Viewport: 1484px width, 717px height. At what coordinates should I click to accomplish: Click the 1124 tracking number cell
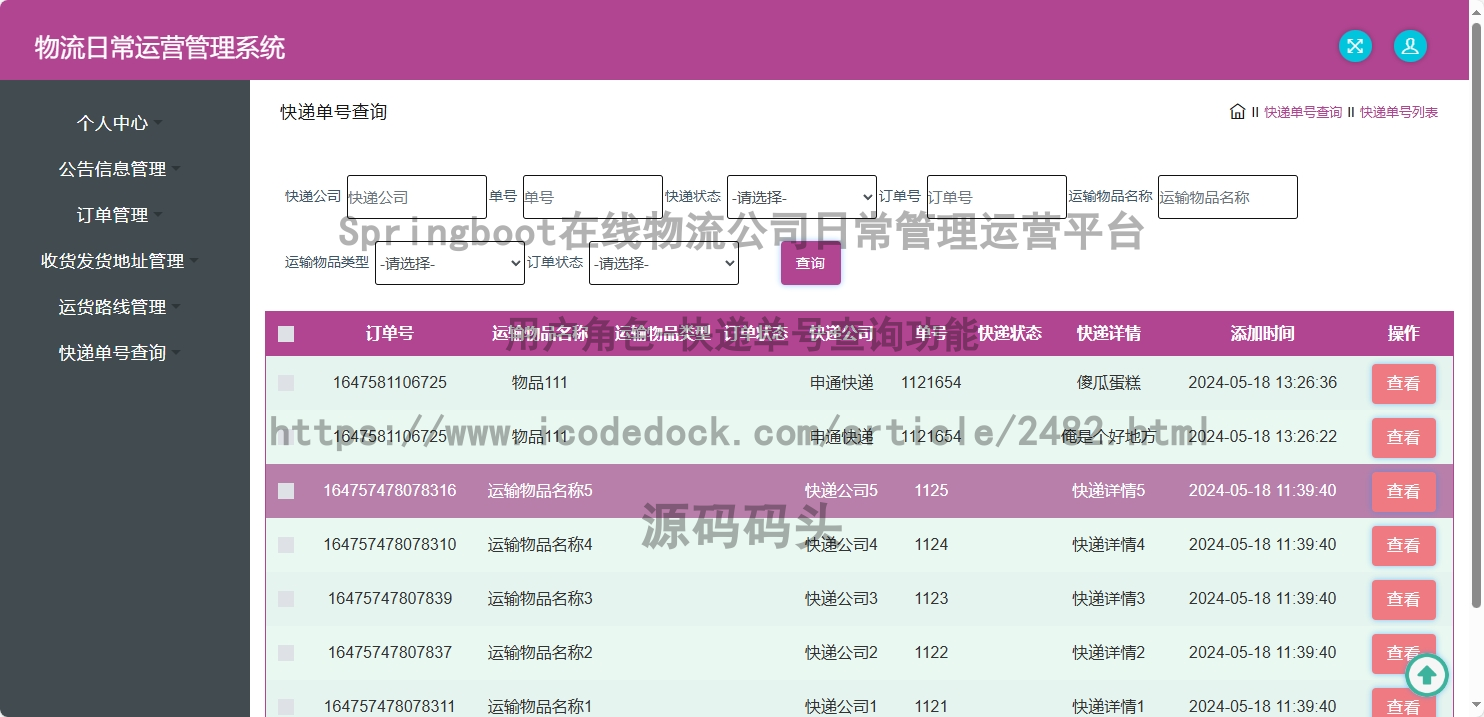[x=931, y=545]
